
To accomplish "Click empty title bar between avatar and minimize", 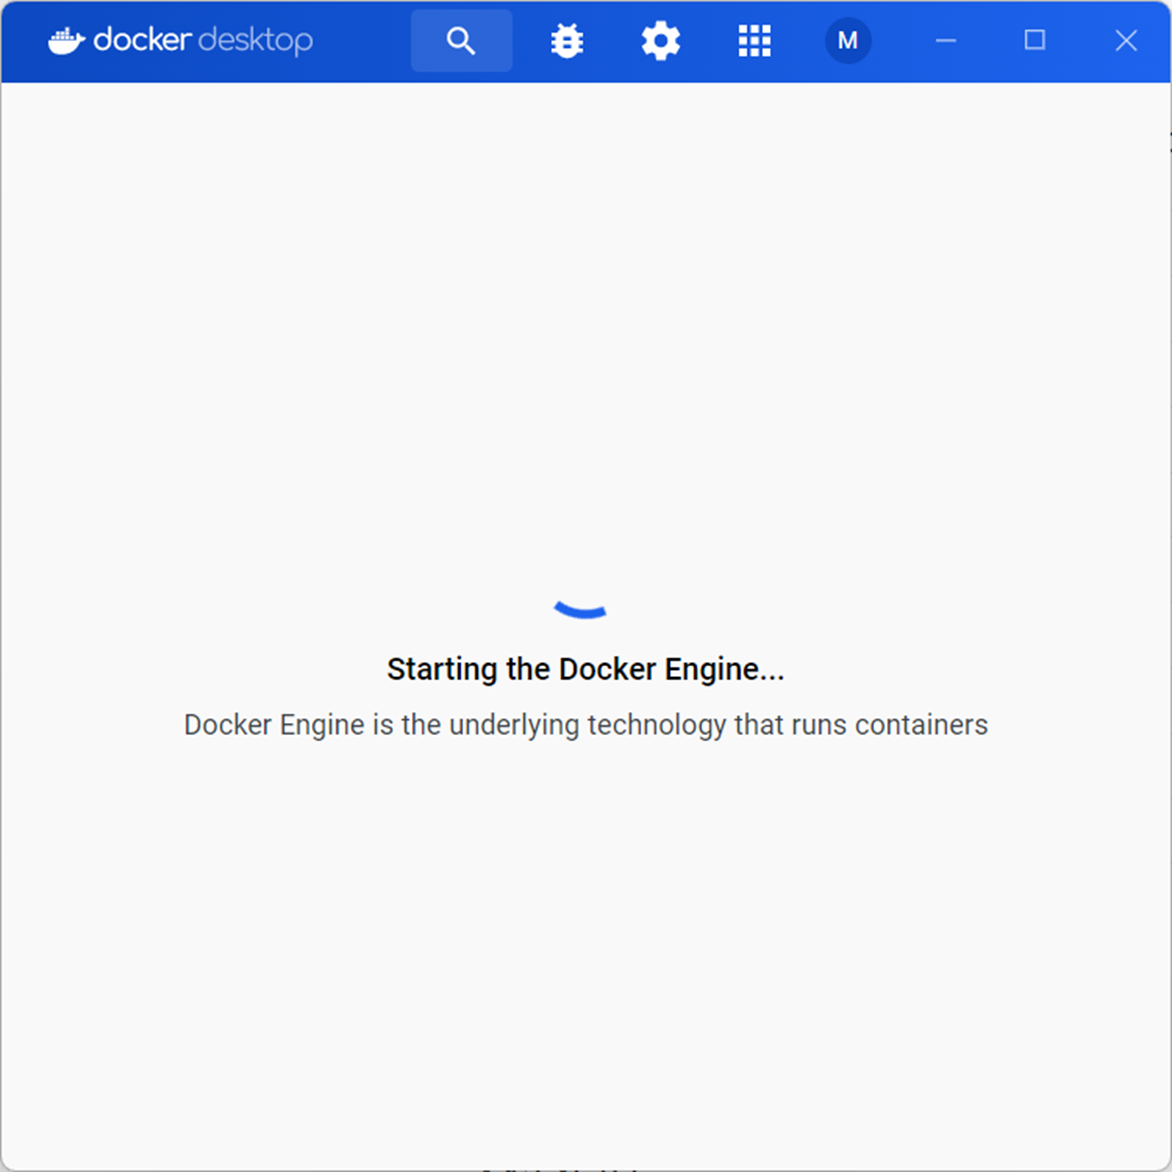I will [897, 40].
